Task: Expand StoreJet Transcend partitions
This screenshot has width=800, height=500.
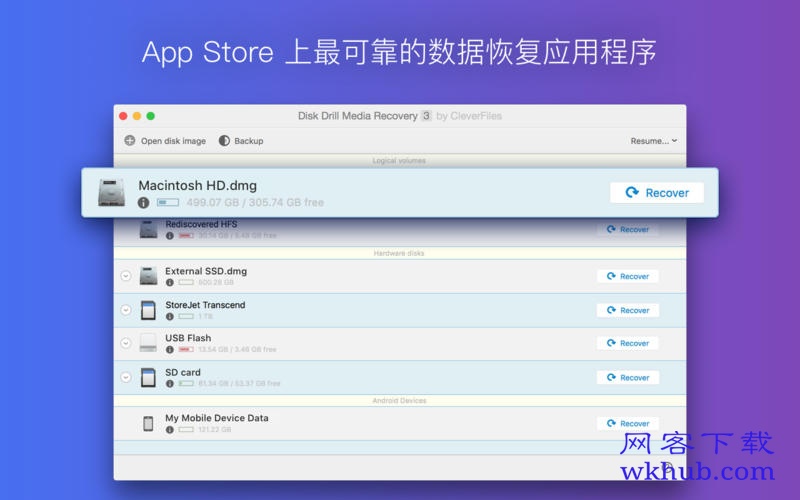Action: tap(126, 310)
